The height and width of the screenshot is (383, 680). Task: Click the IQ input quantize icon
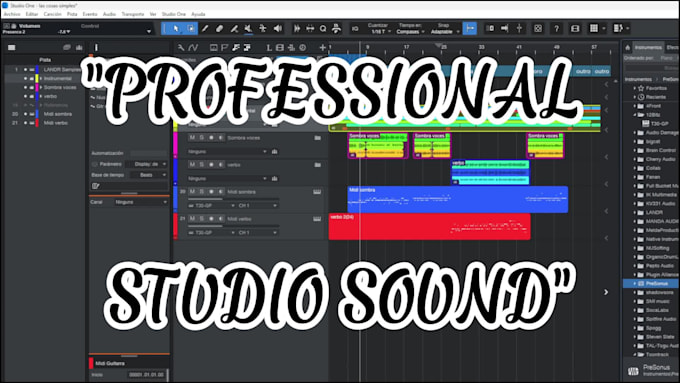[x=355, y=29]
